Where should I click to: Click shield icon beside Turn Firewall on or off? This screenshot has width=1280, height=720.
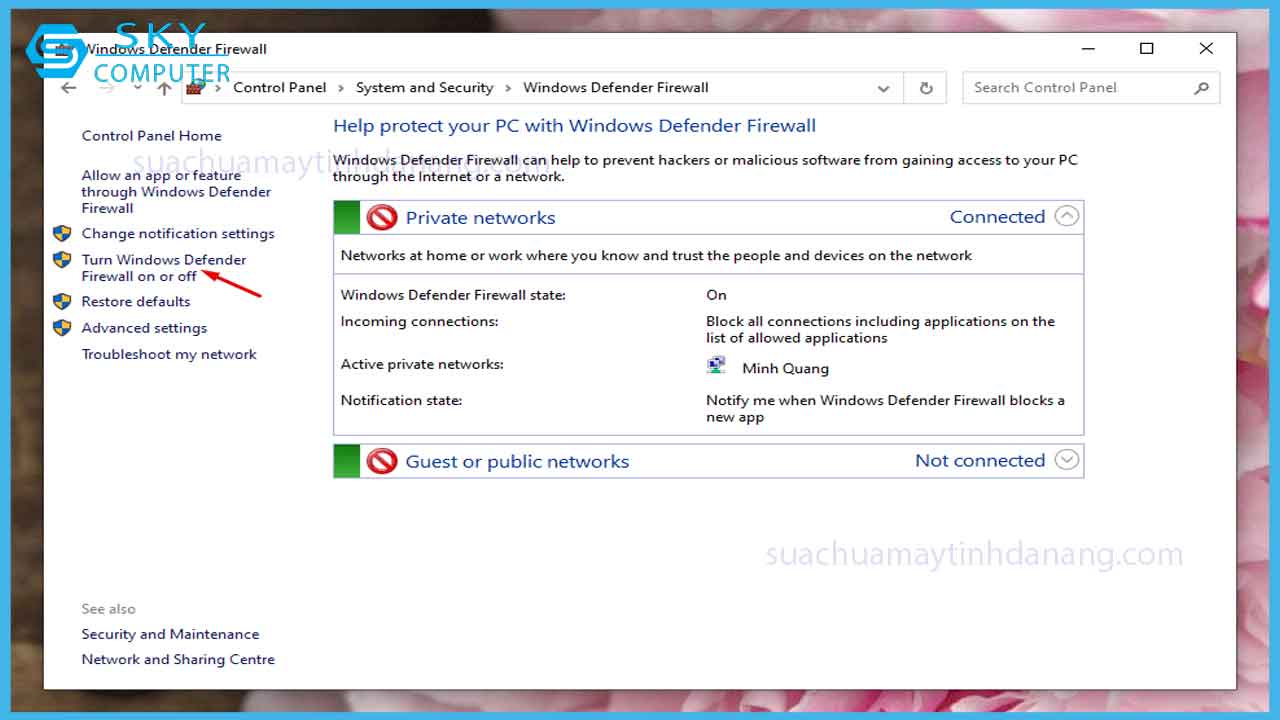pyautogui.click(x=62, y=260)
